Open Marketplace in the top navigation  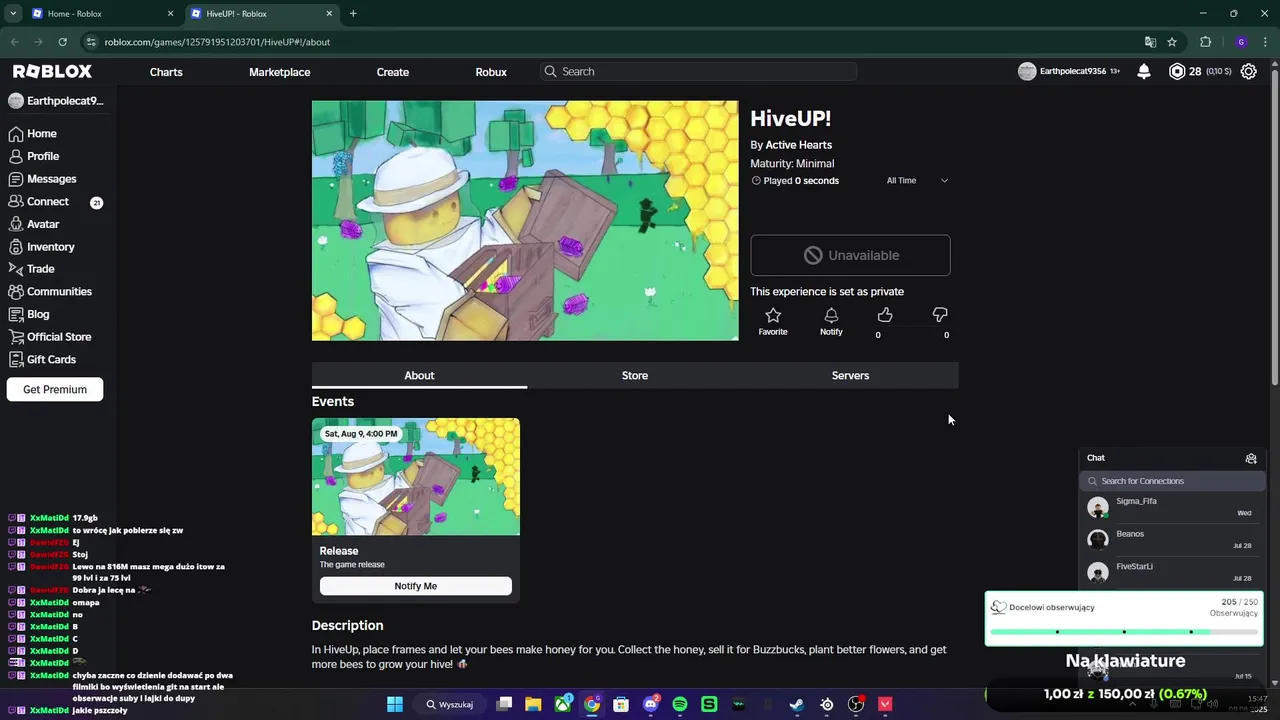pos(279,72)
